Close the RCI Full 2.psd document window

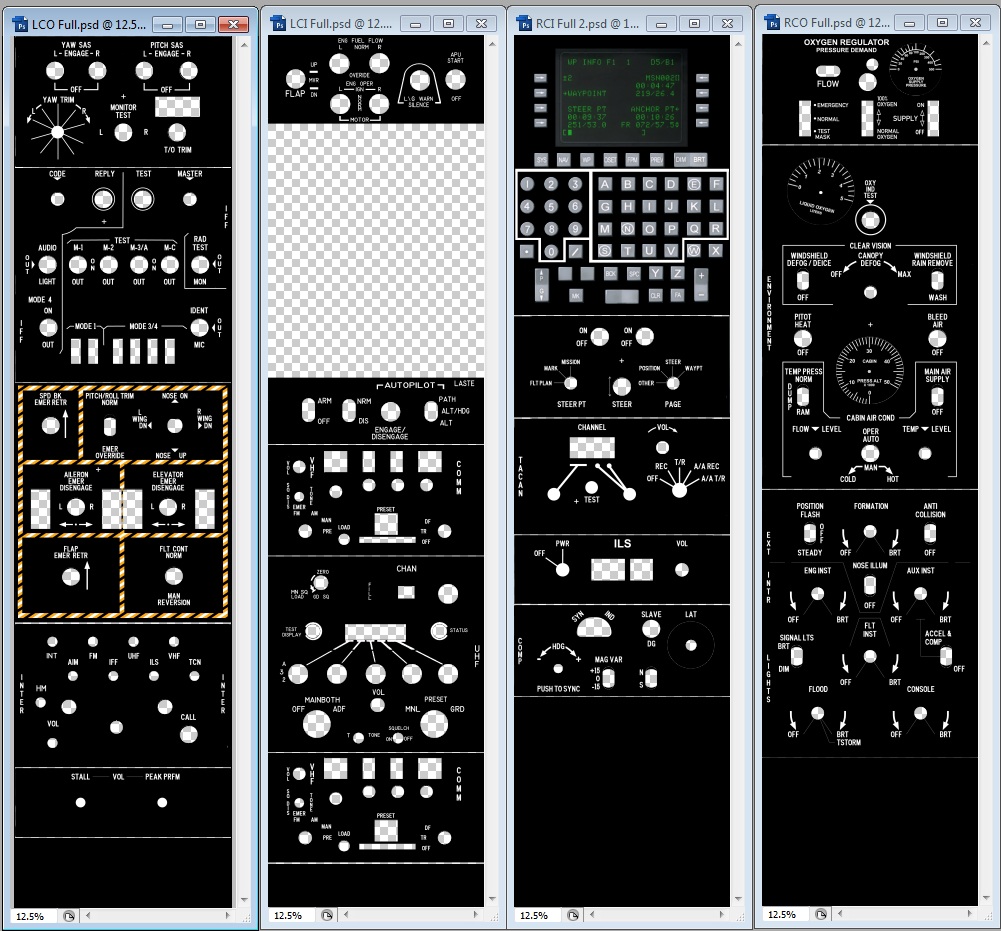point(728,24)
